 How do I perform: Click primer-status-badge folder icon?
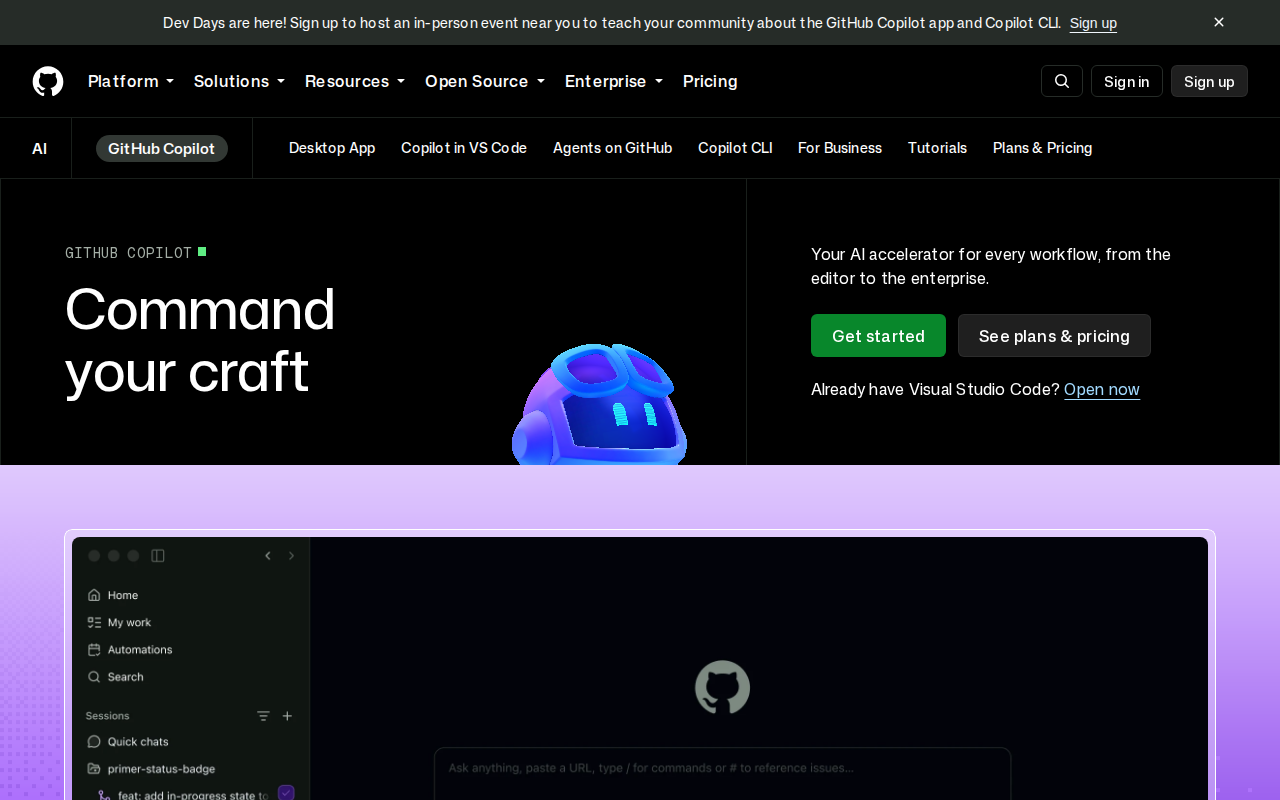(x=94, y=769)
